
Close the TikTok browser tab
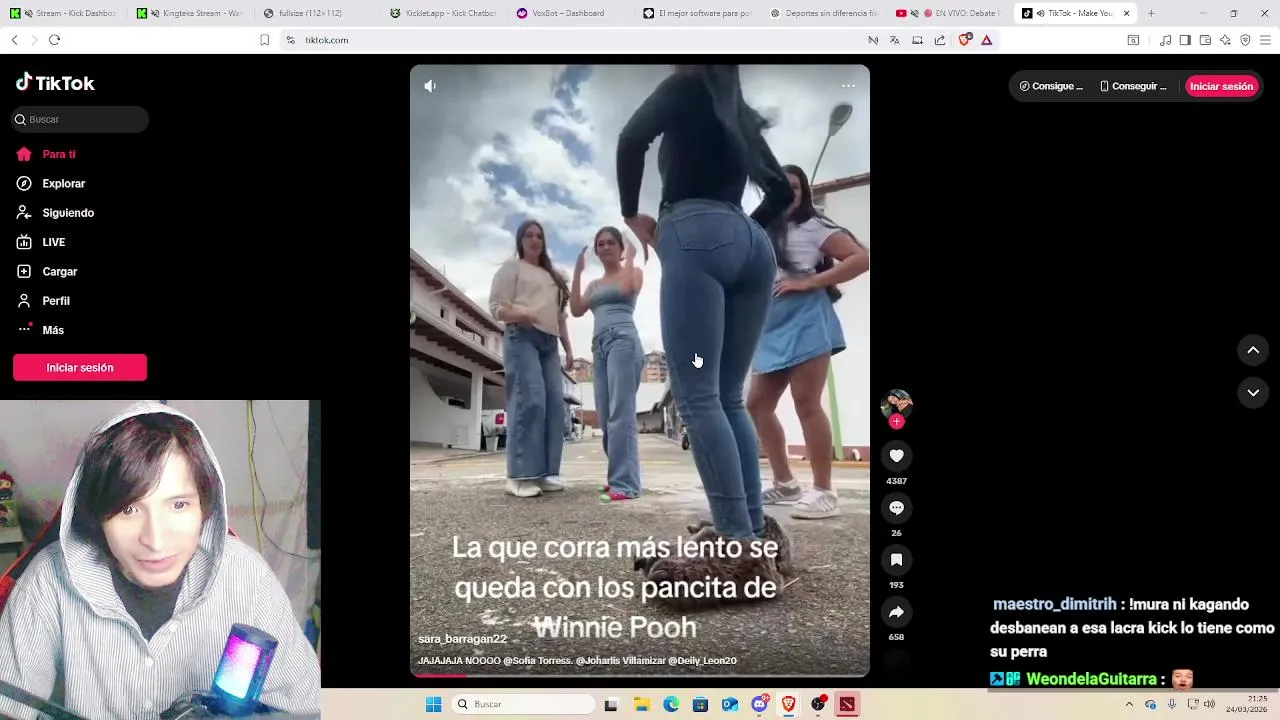coord(1127,13)
